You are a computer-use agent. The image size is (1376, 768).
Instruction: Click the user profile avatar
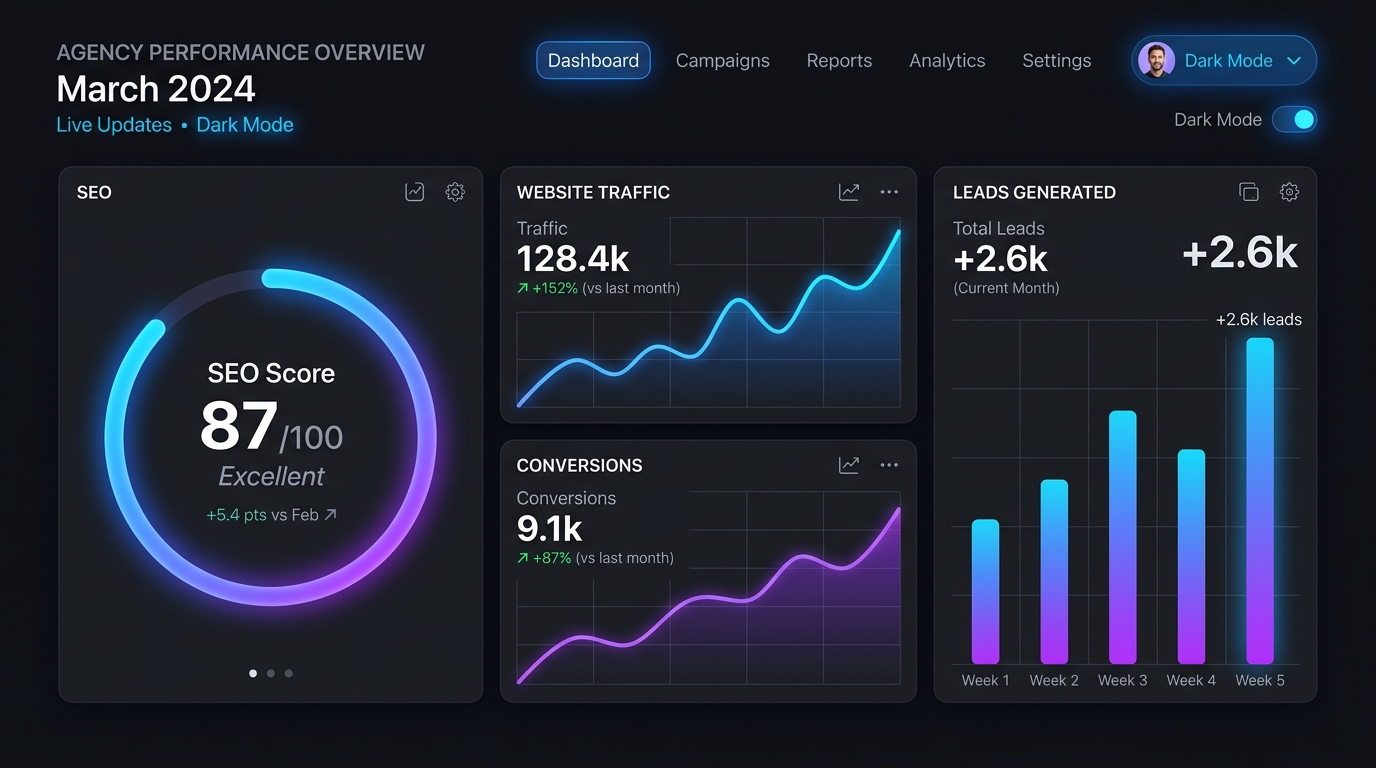click(x=1156, y=60)
